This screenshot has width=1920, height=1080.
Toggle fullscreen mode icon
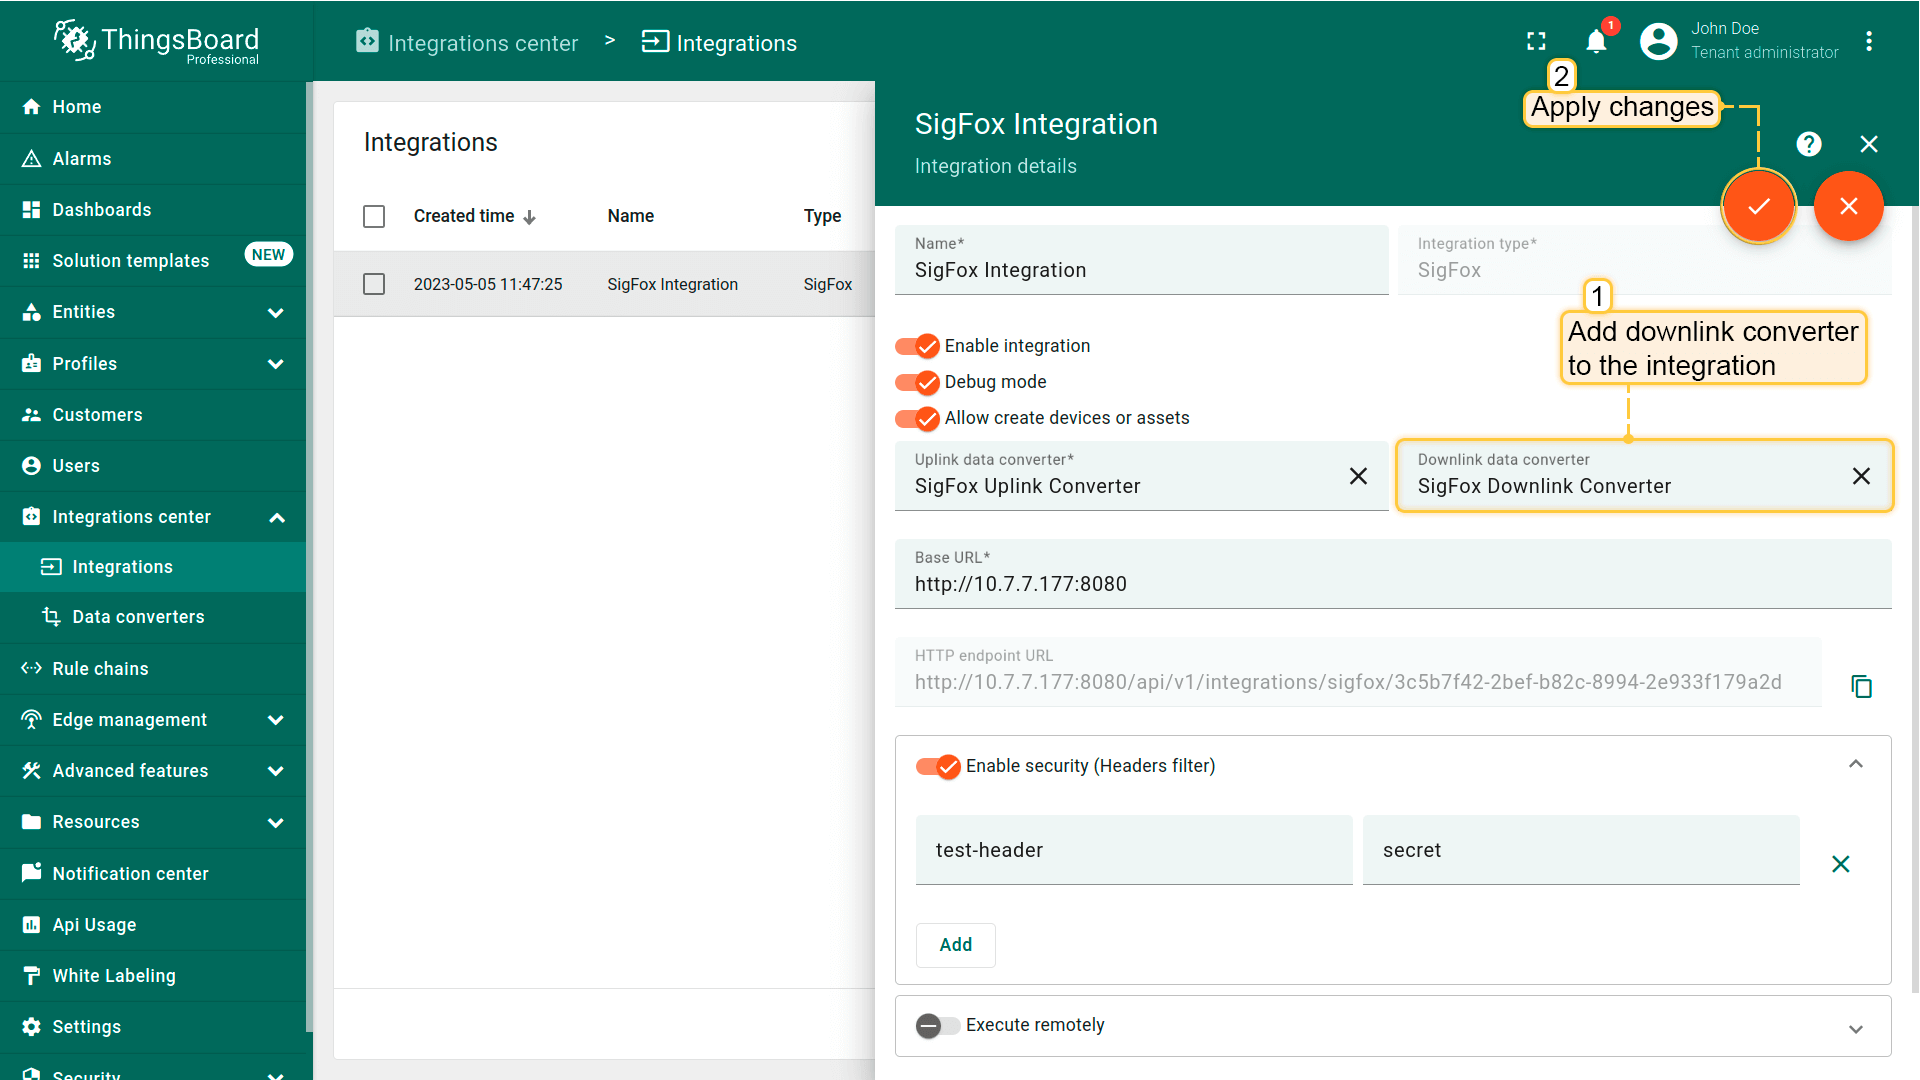click(1536, 42)
